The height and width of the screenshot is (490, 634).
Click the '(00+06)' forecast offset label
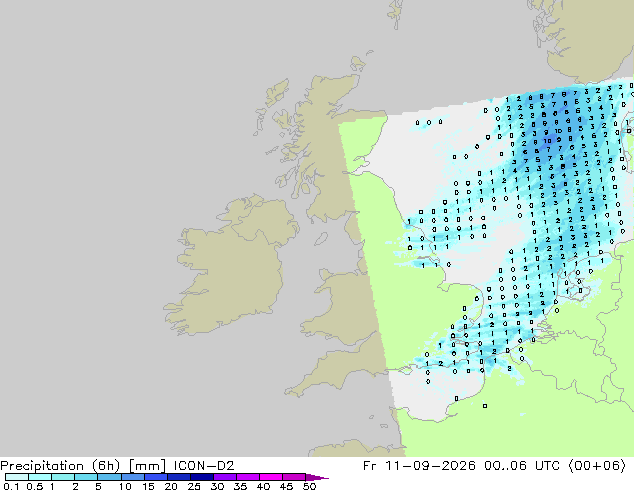tap(597, 466)
